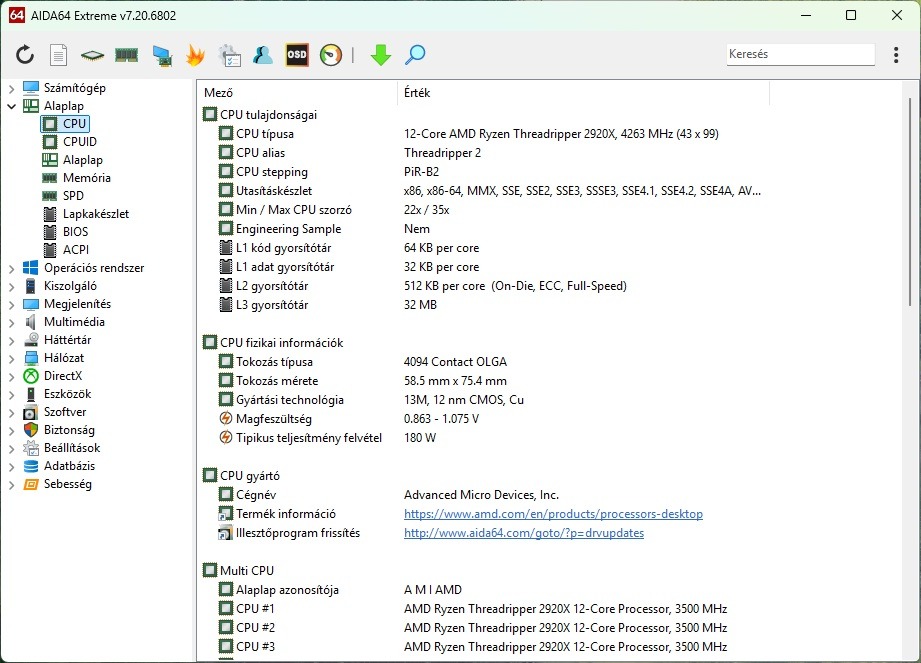This screenshot has height=663, width=921.
Task: Click the CPU chip toolbar icon
Action: coord(93,55)
